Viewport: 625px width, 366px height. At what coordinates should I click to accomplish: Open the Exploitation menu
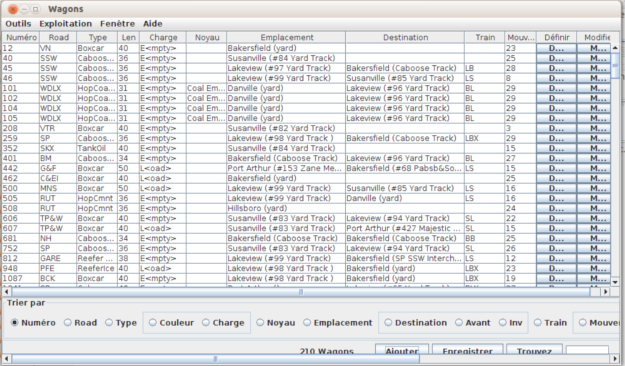pos(65,24)
